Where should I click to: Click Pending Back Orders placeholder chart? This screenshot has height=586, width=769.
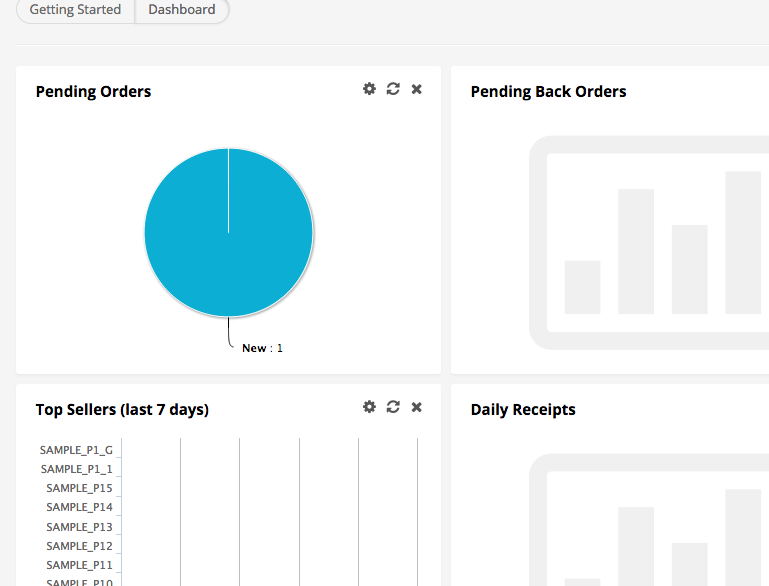(649, 243)
